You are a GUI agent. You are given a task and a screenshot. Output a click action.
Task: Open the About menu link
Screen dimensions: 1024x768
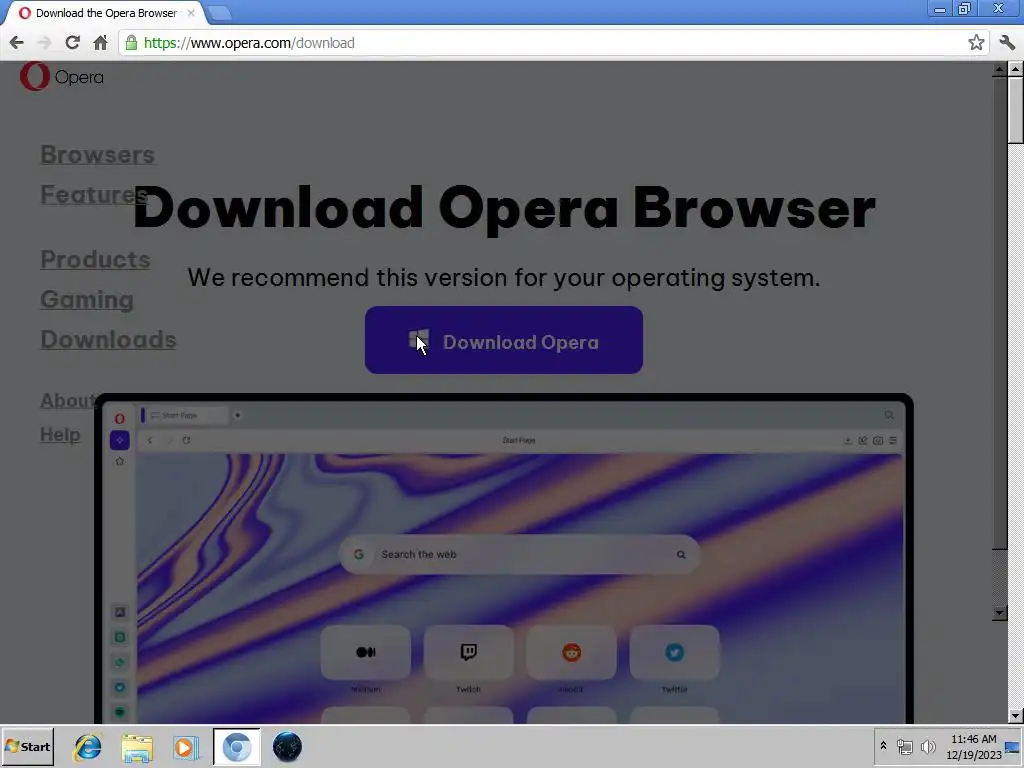click(68, 400)
